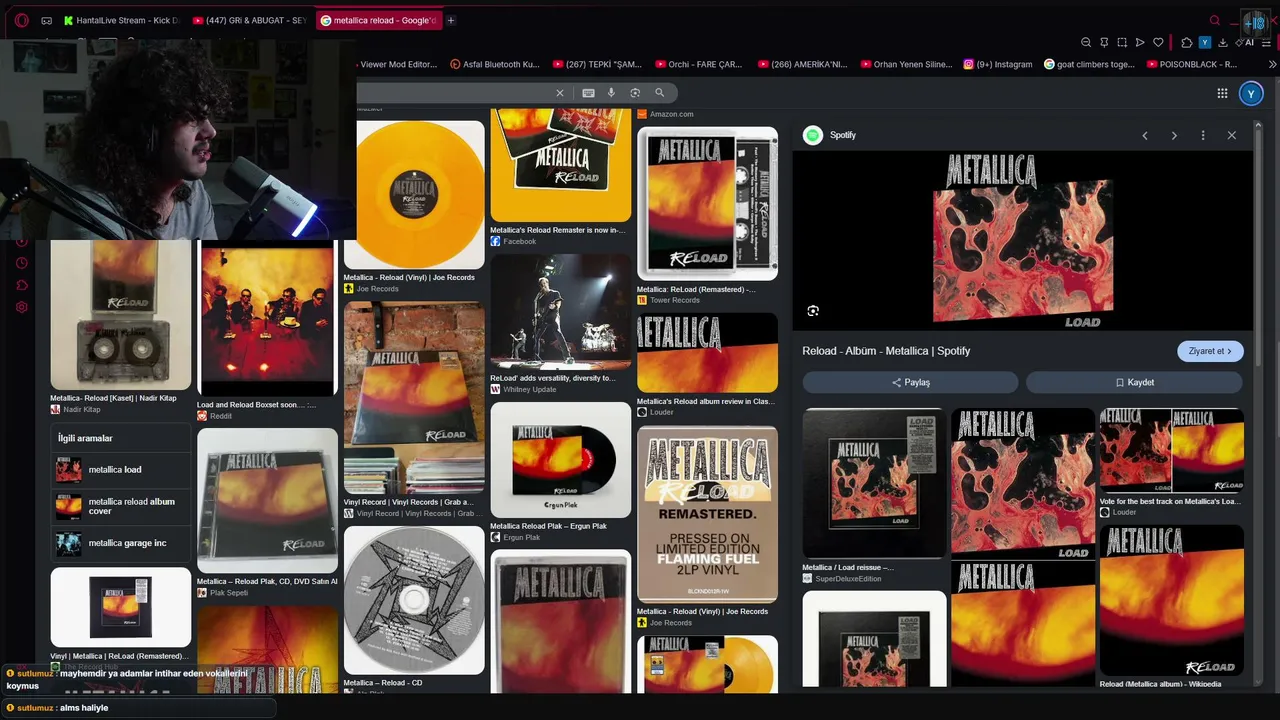Go to previous image in preview panel
The height and width of the screenshot is (720, 1280).
1145,135
